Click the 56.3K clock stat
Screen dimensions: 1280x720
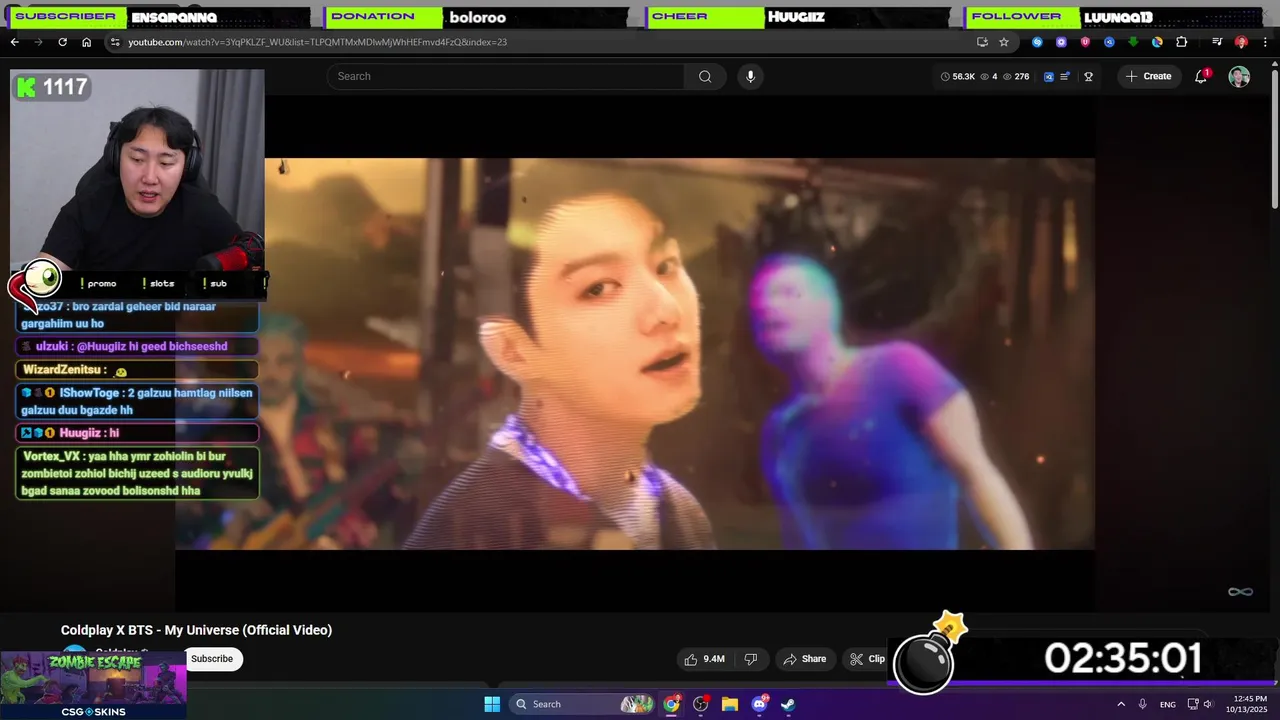[x=958, y=76]
